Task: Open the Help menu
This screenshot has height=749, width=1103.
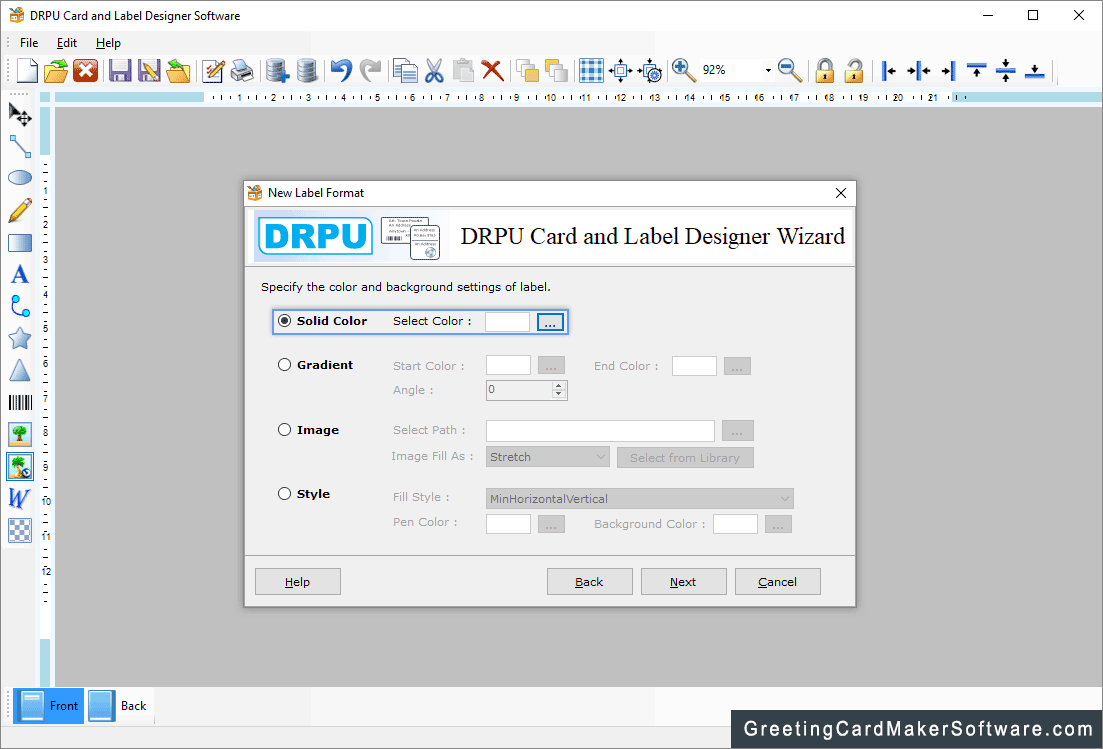Action: tap(108, 43)
